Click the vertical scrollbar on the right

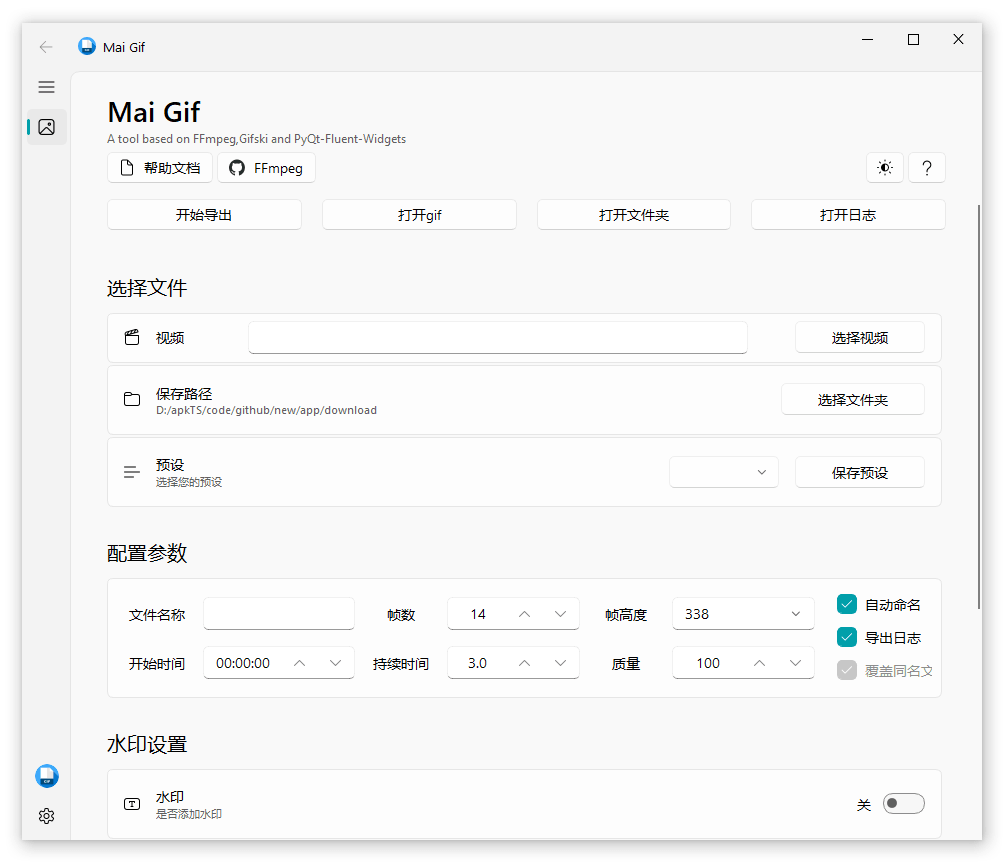[978, 406]
